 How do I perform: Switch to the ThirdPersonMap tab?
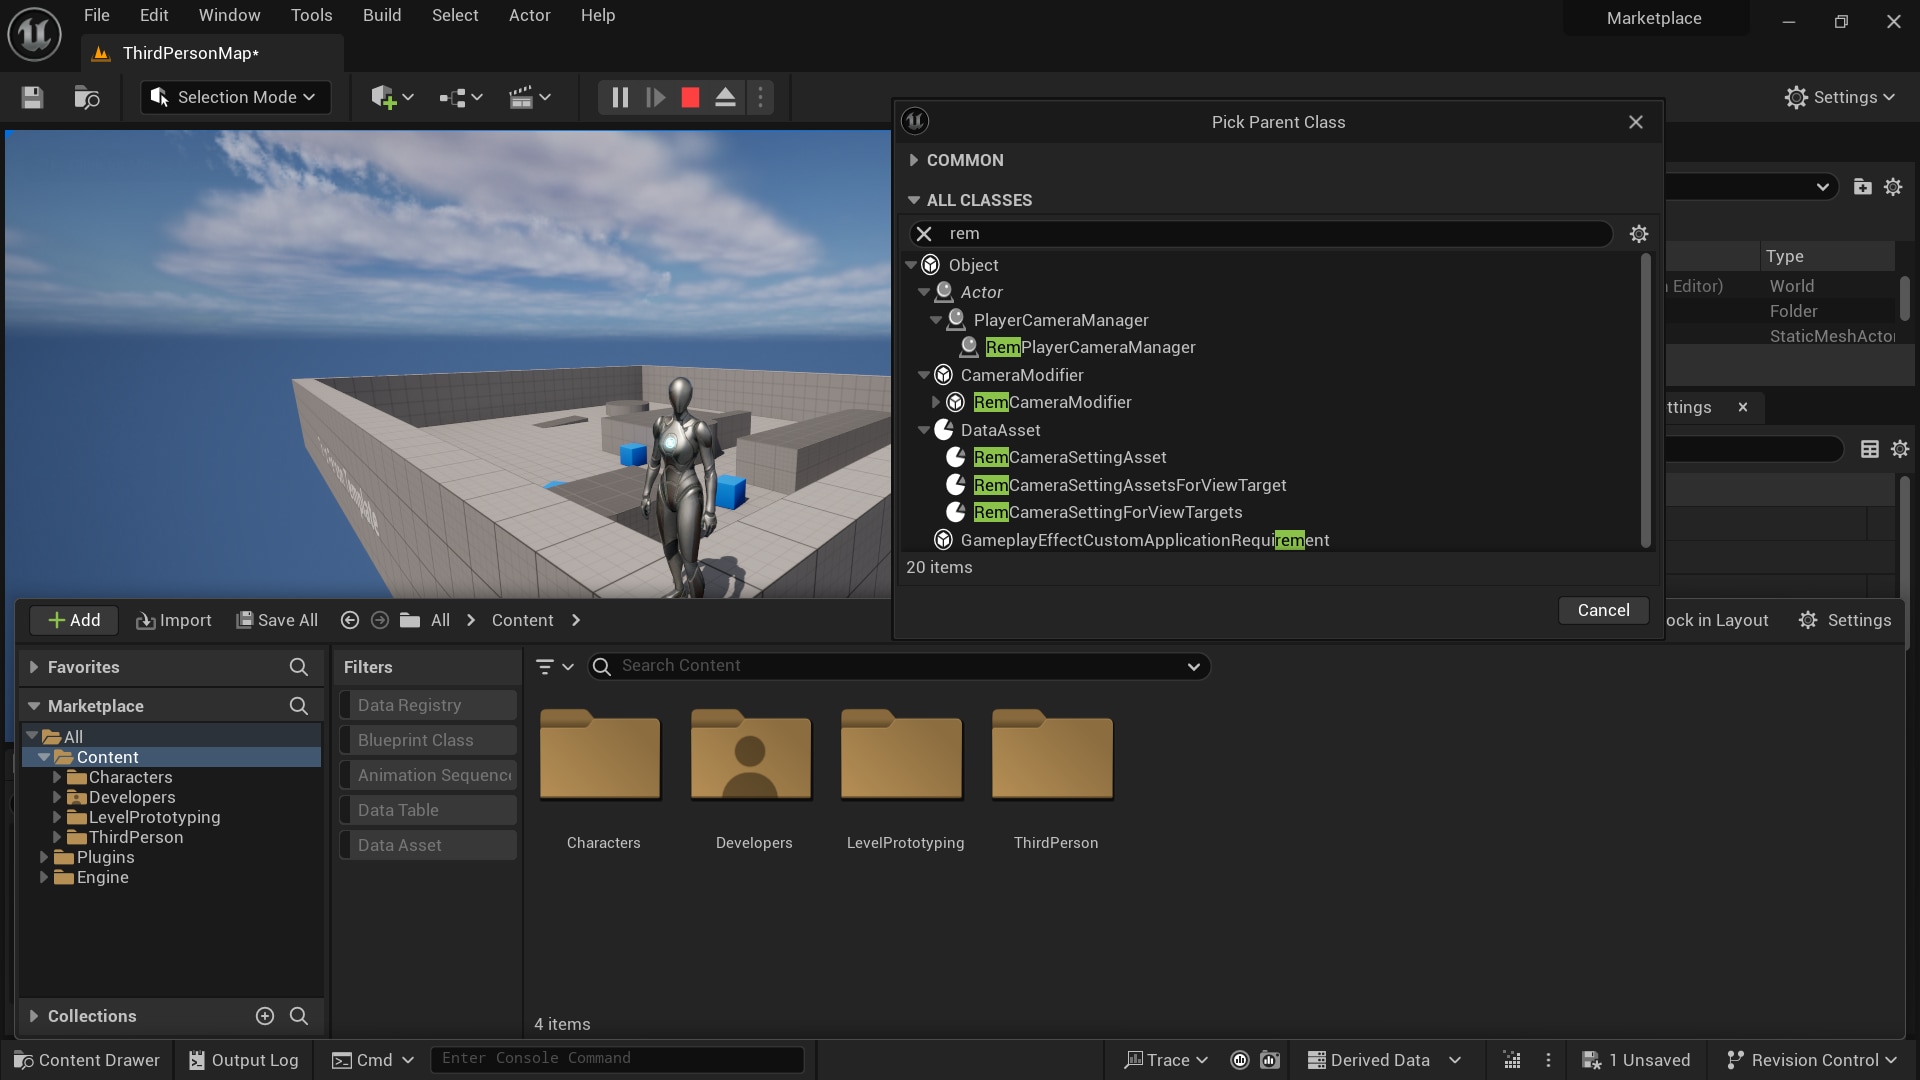(x=191, y=53)
